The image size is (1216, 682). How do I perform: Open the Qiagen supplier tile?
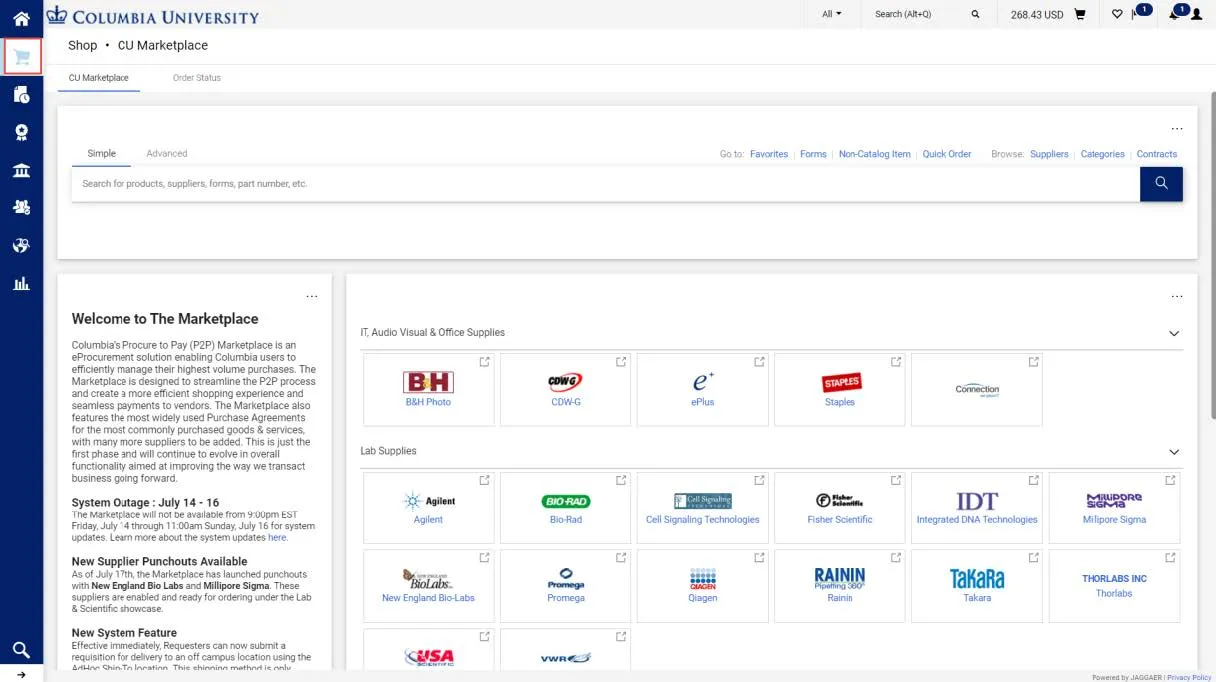tap(703, 585)
